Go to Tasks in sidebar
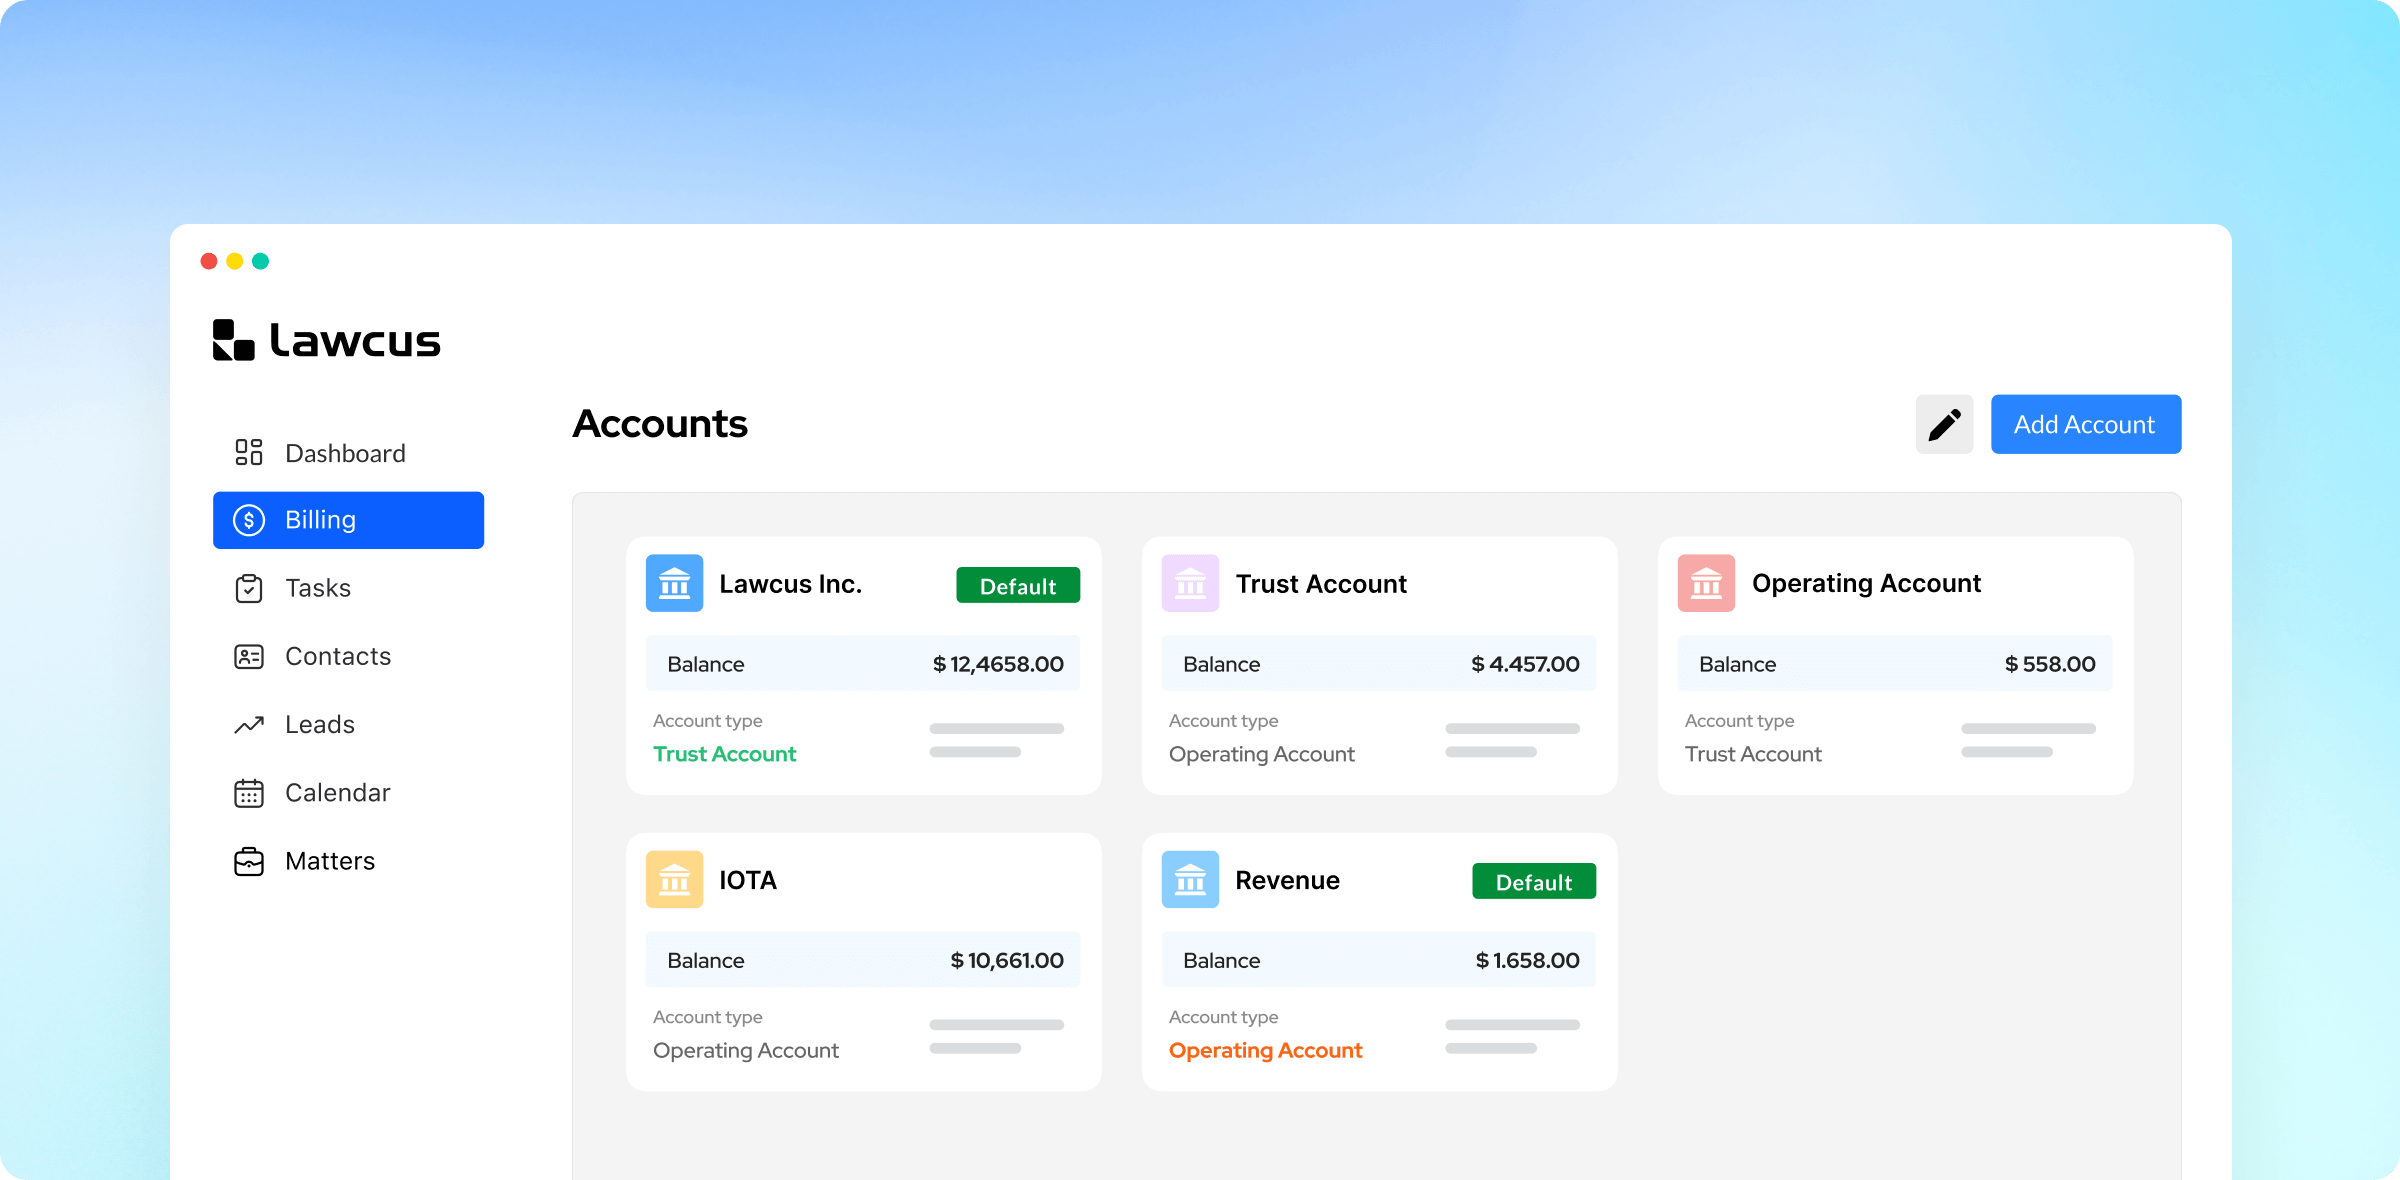This screenshot has width=2400, height=1180. [318, 588]
